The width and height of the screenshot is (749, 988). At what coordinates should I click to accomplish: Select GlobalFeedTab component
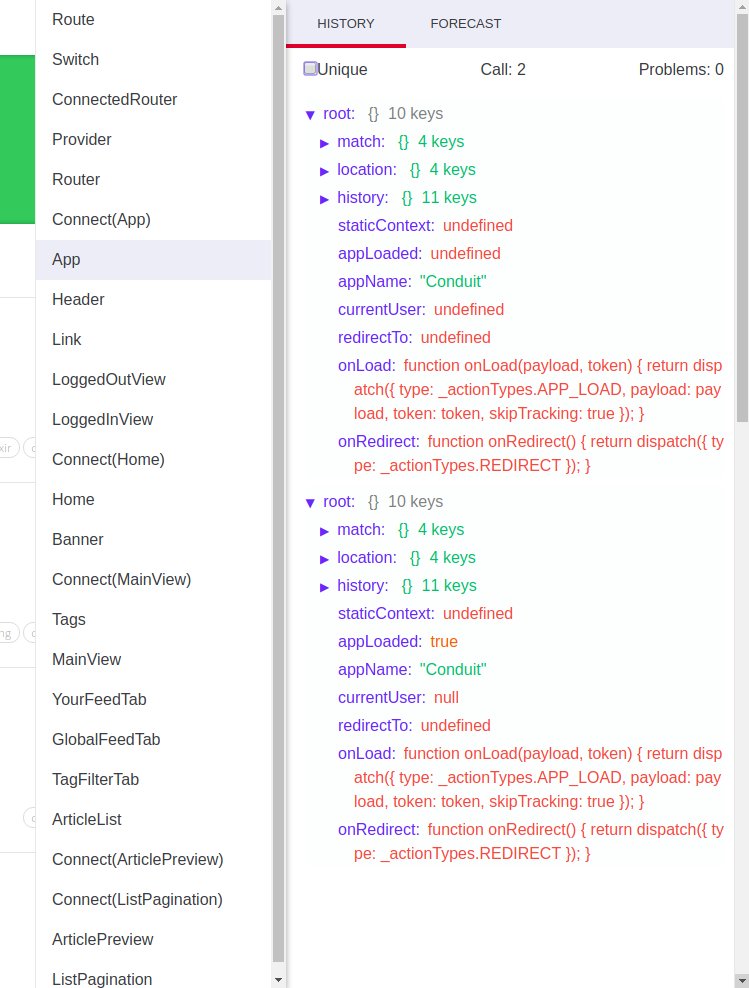[154, 740]
